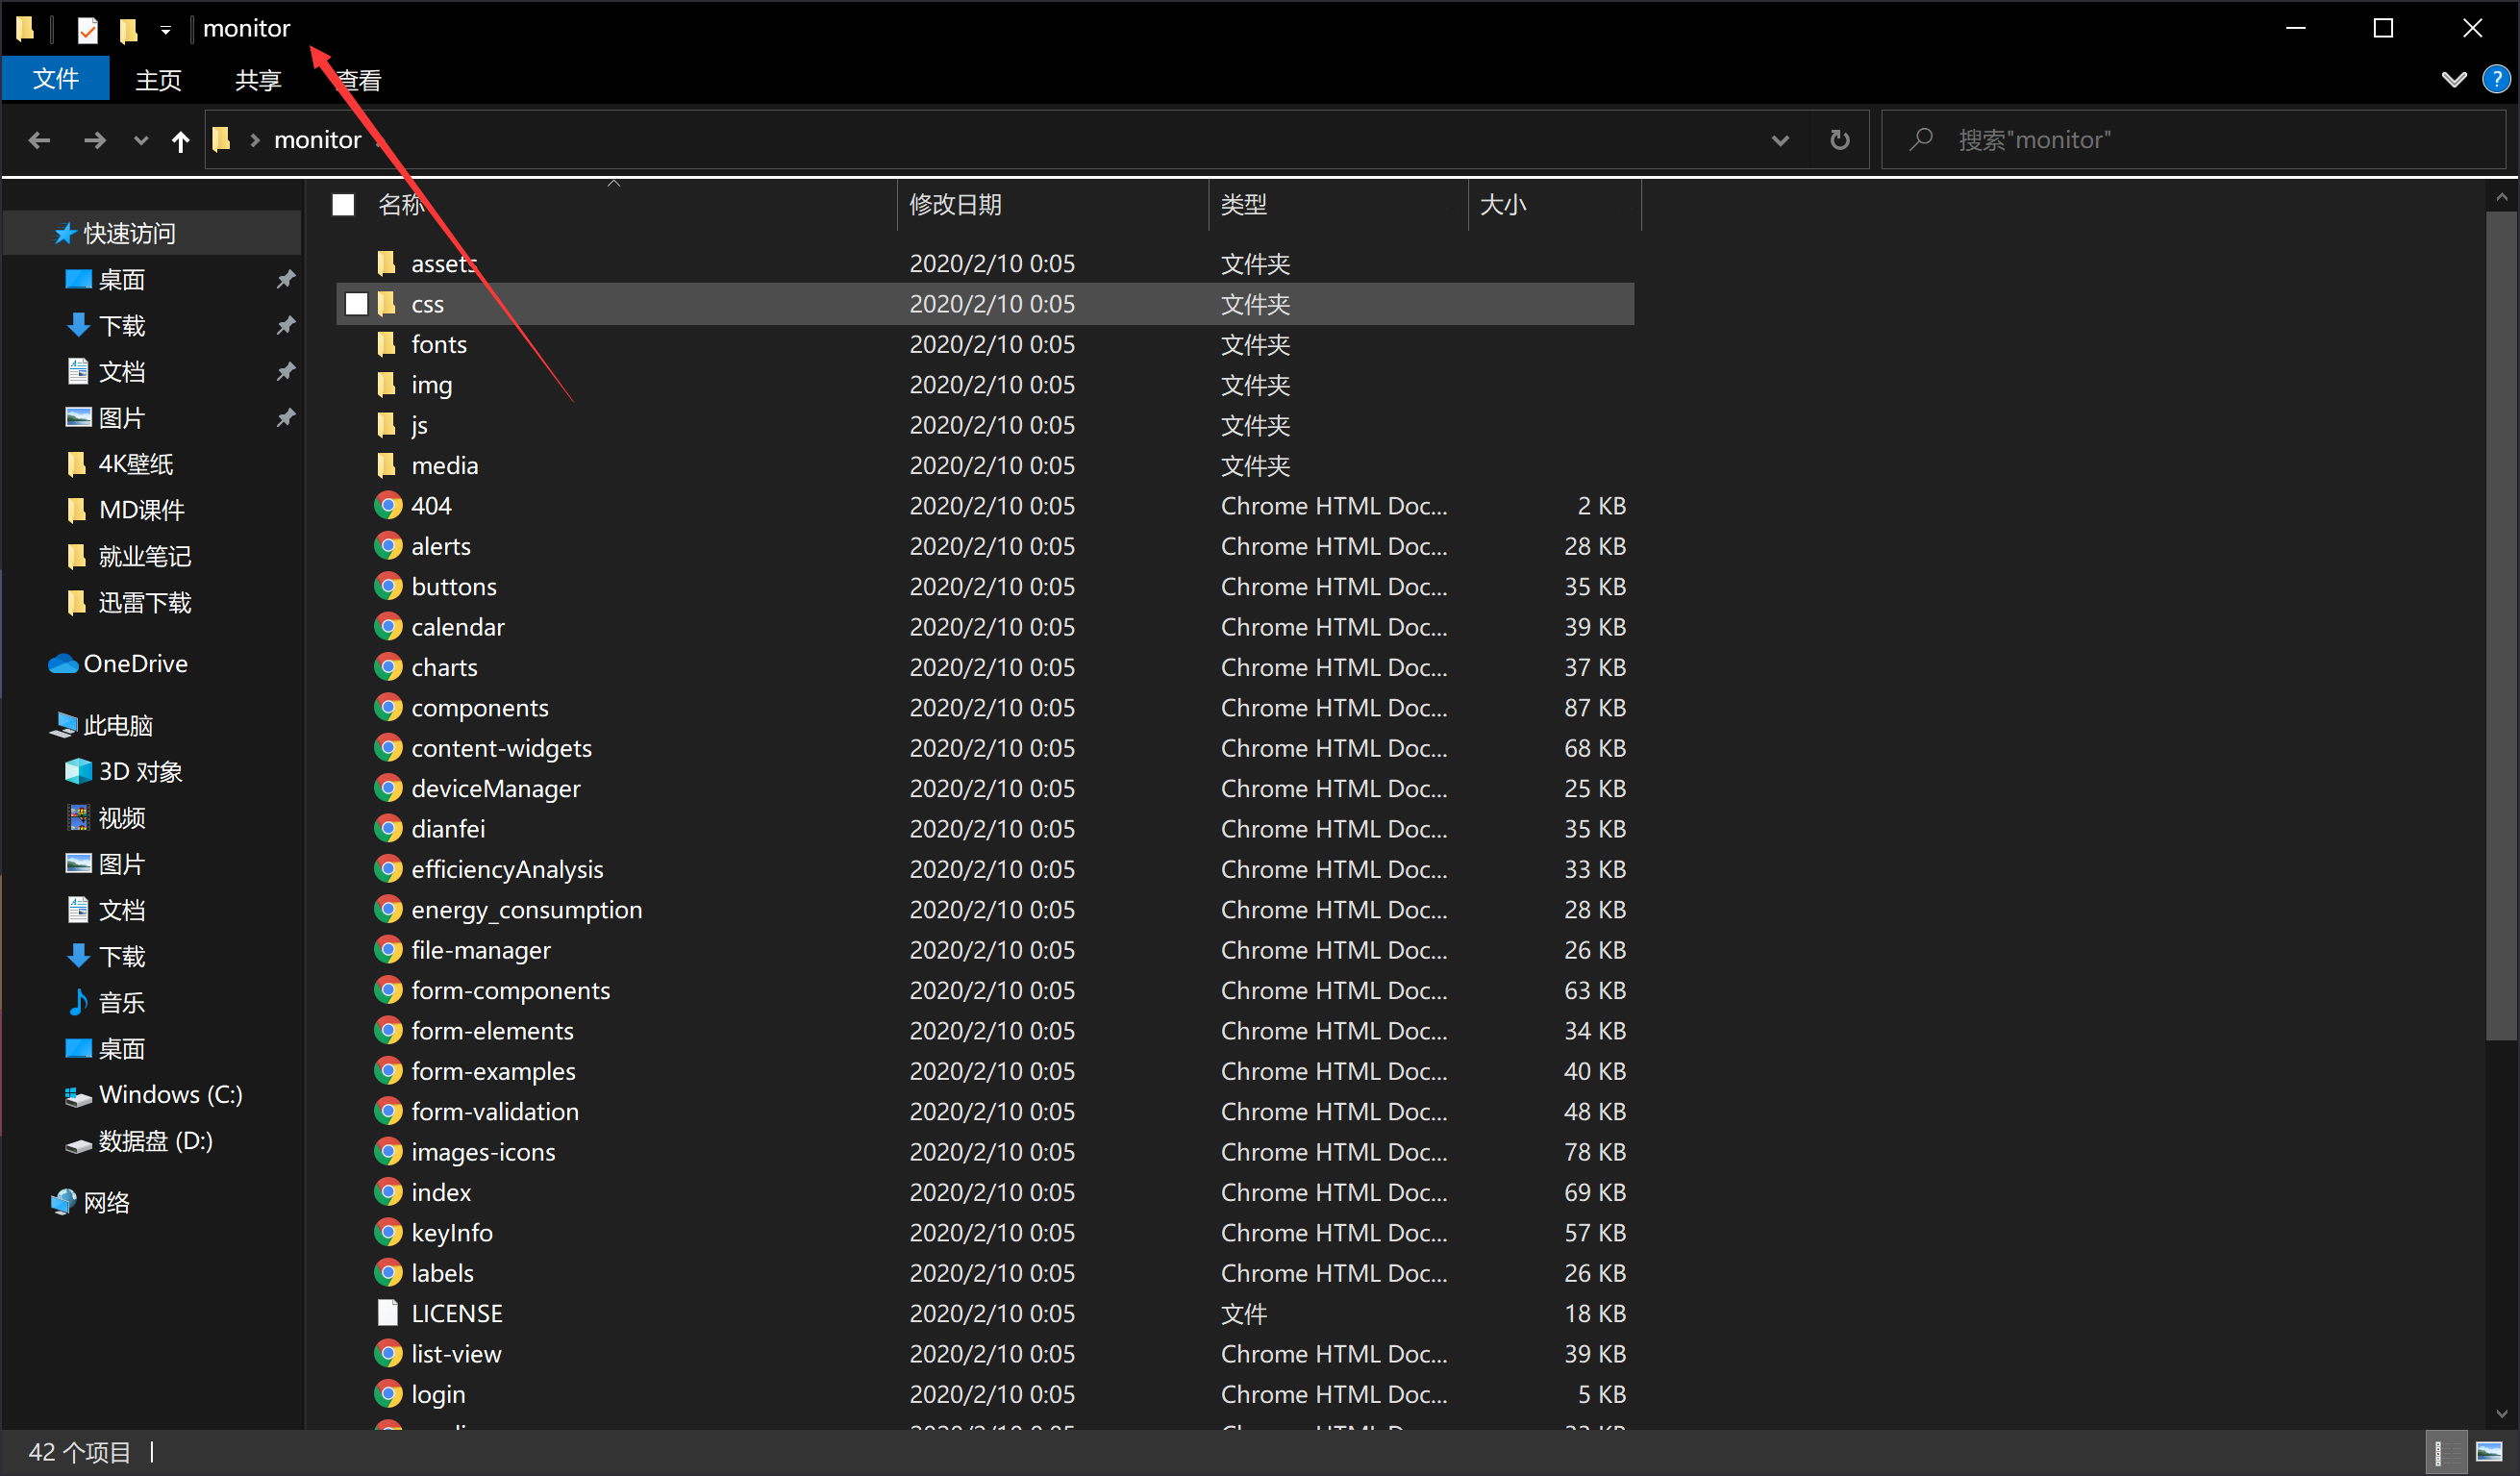Click the vertical scrollbar down arrow
The image size is (2520, 1476).
click(x=2501, y=1413)
